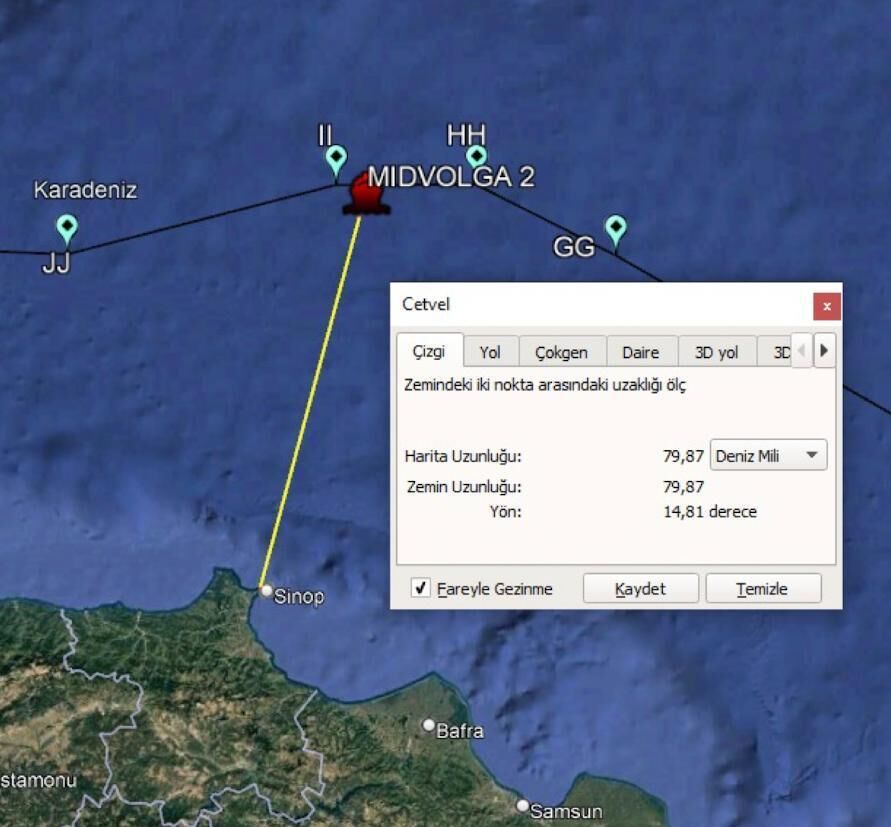Open the Deniz Mili unit dropdown
Image resolution: width=891 pixels, height=827 pixels.
coord(768,455)
